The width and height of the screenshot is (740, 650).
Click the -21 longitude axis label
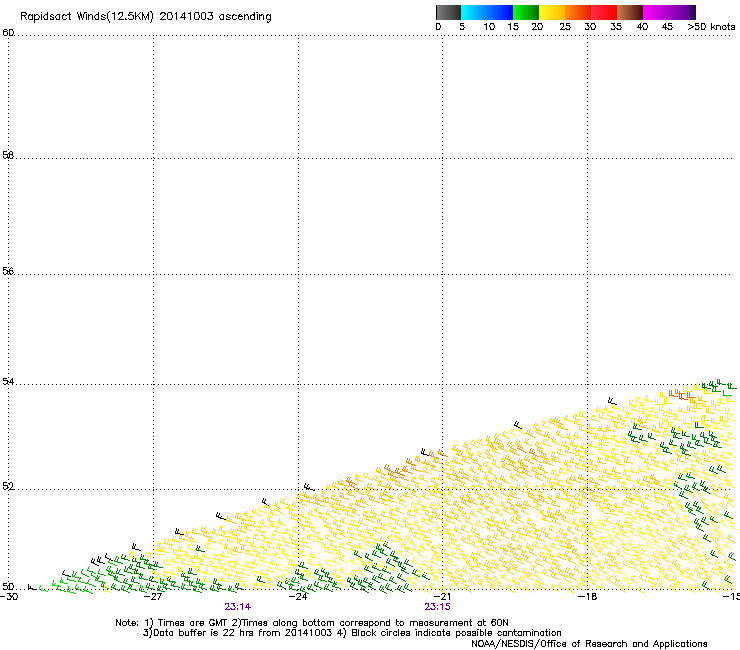[x=442, y=597]
